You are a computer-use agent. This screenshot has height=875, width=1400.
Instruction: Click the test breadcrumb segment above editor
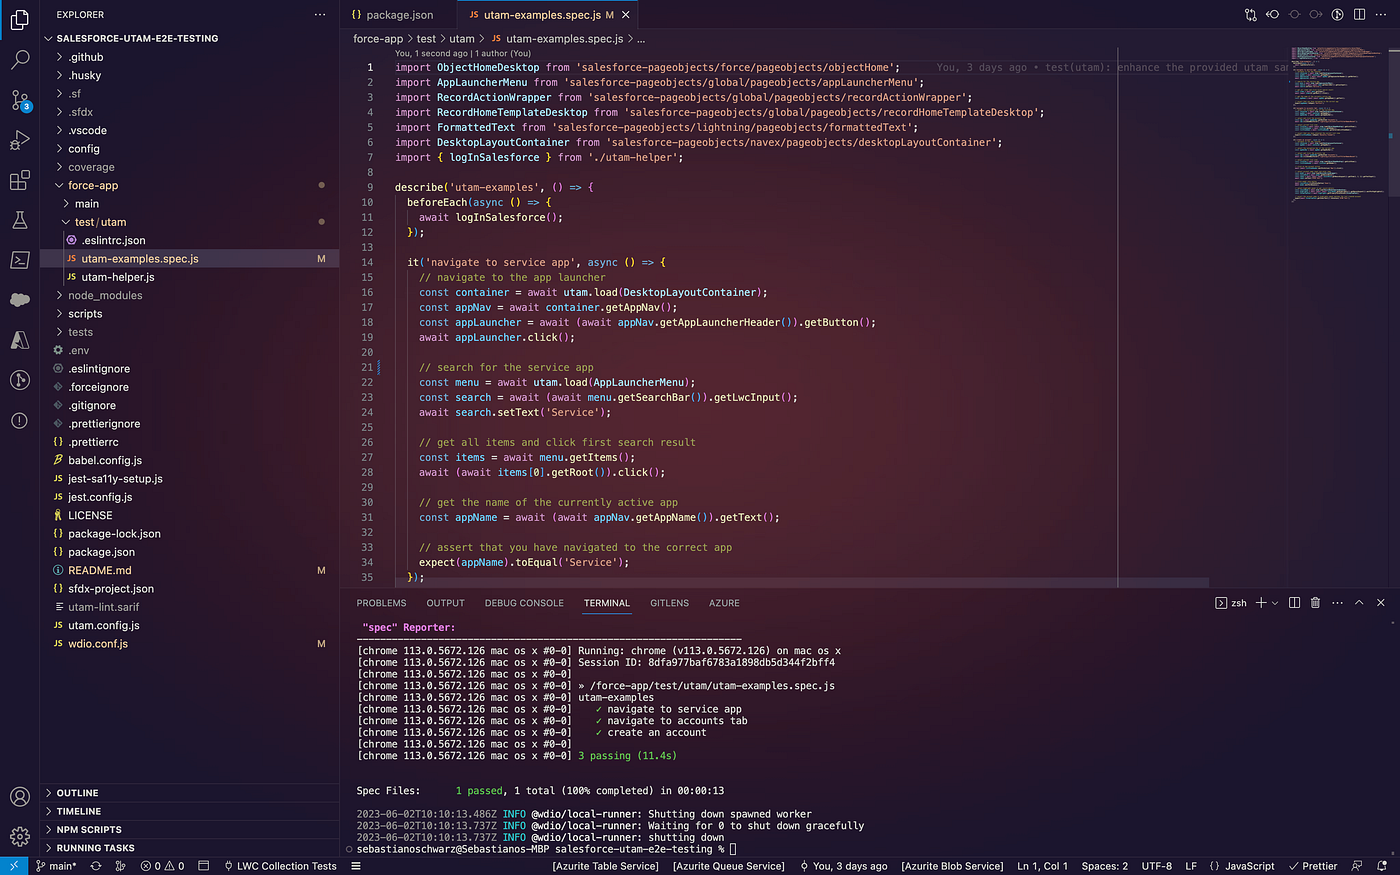tap(426, 39)
